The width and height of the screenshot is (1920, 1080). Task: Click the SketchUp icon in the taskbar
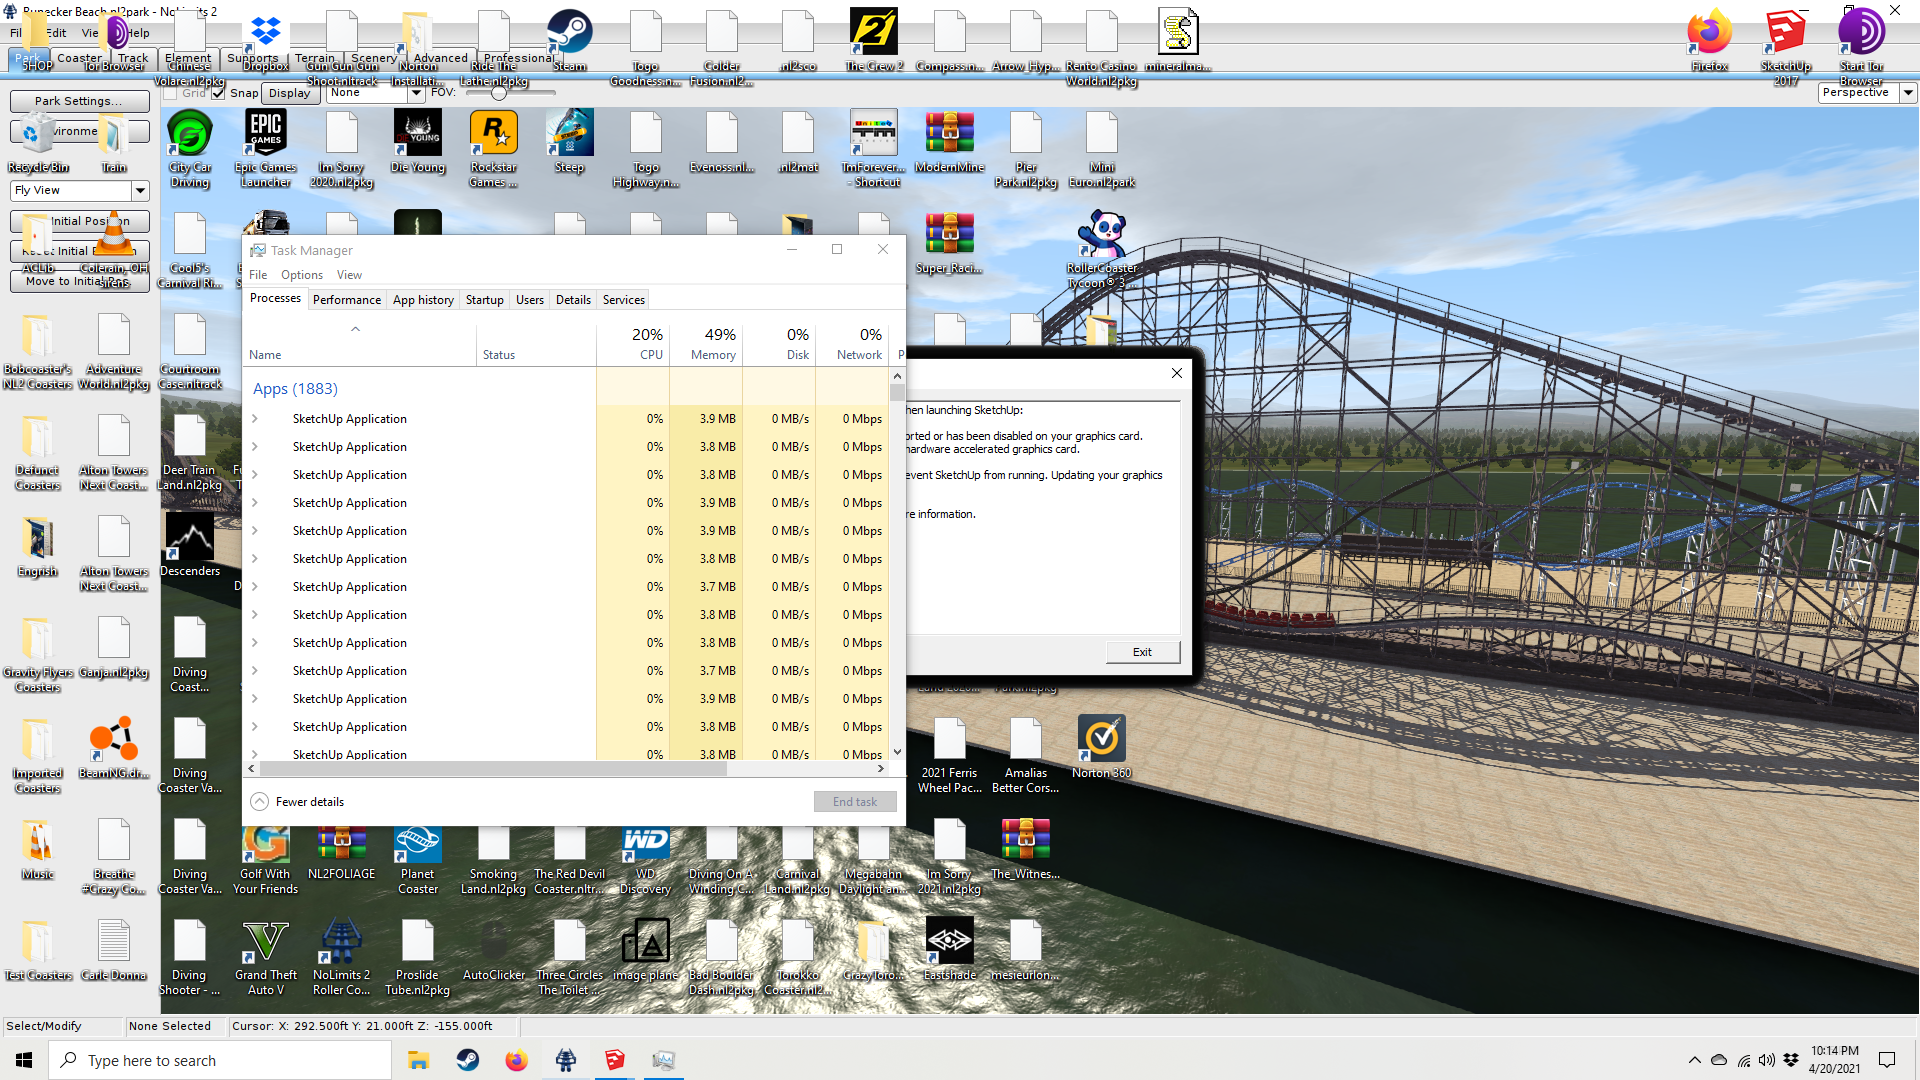click(x=614, y=1060)
